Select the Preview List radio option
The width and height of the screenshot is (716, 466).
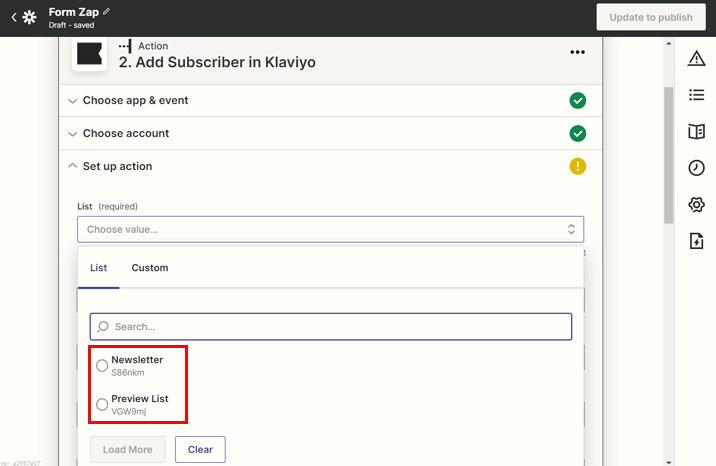[x=102, y=404]
